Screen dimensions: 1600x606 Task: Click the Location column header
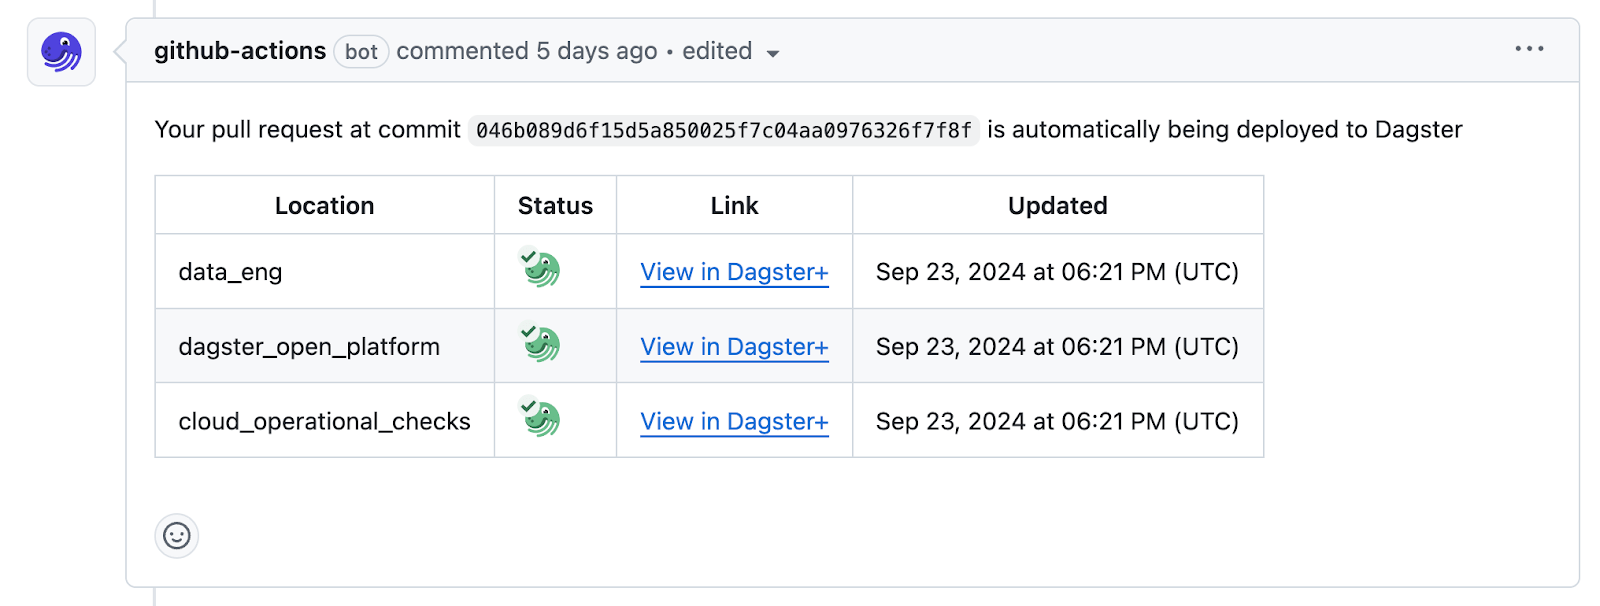(325, 206)
